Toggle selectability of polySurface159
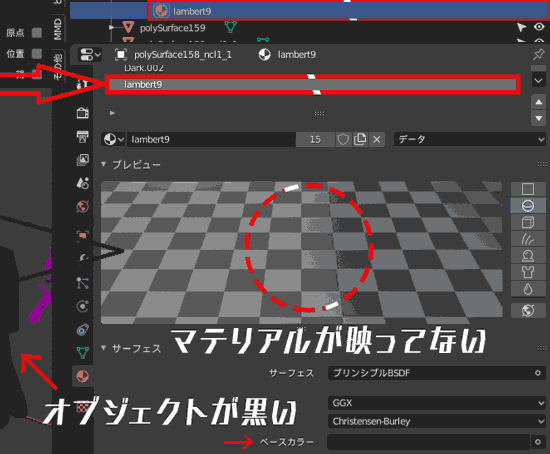The width and height of the screenshot is (550, 454). [x=521, y=27]
